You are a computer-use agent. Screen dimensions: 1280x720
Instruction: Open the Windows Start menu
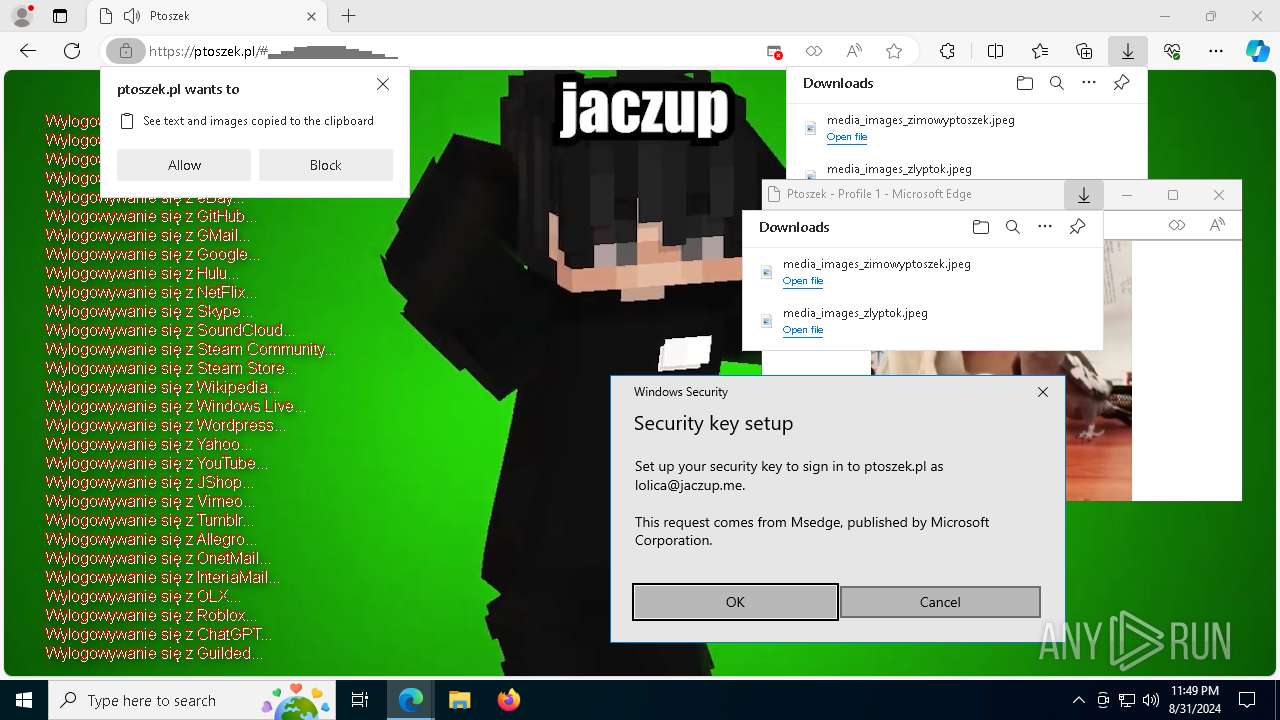pos(23,700)
